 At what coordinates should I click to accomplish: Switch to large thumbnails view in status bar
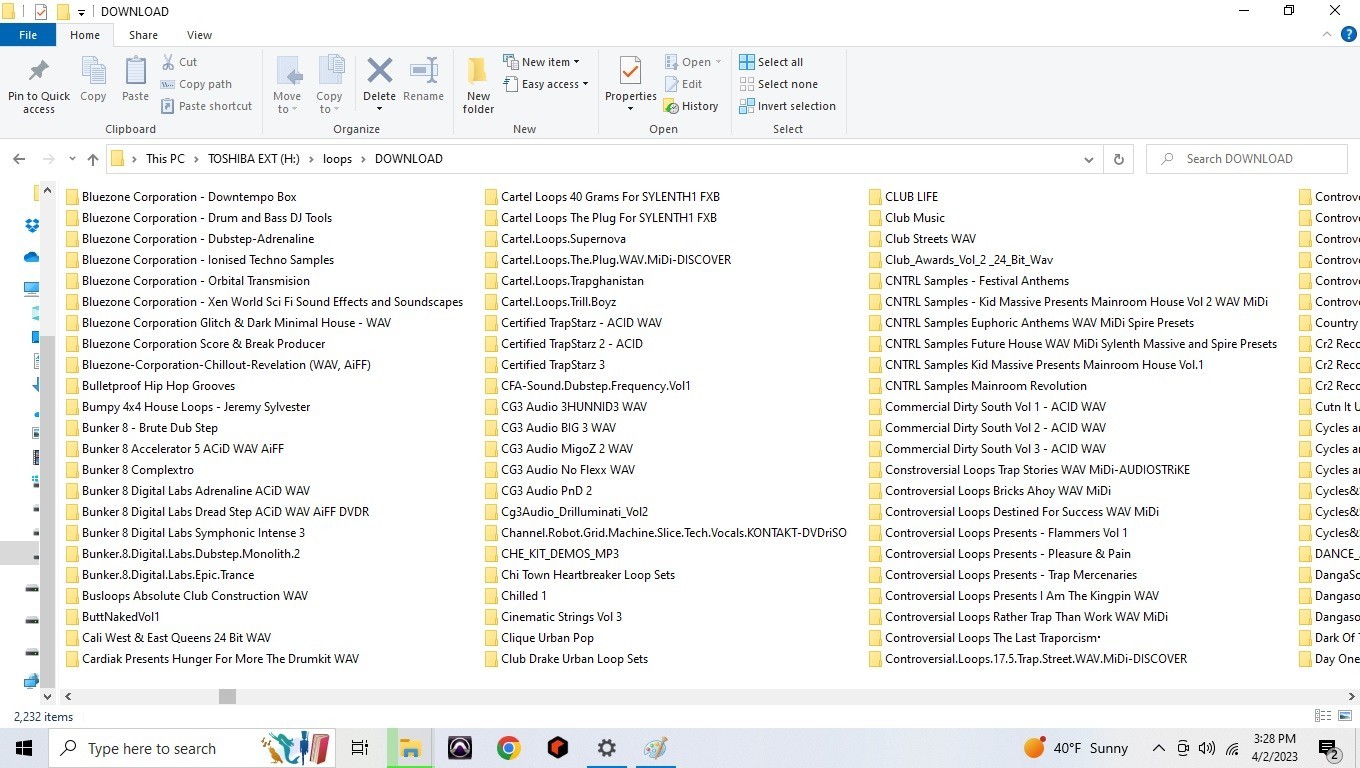coord(1345,716)
